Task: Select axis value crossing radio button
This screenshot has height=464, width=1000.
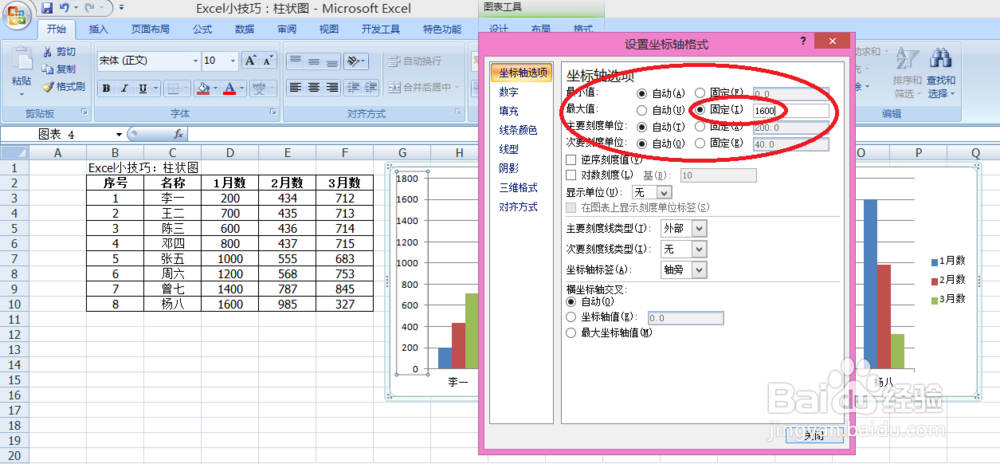Action: (x=571, y=317)
